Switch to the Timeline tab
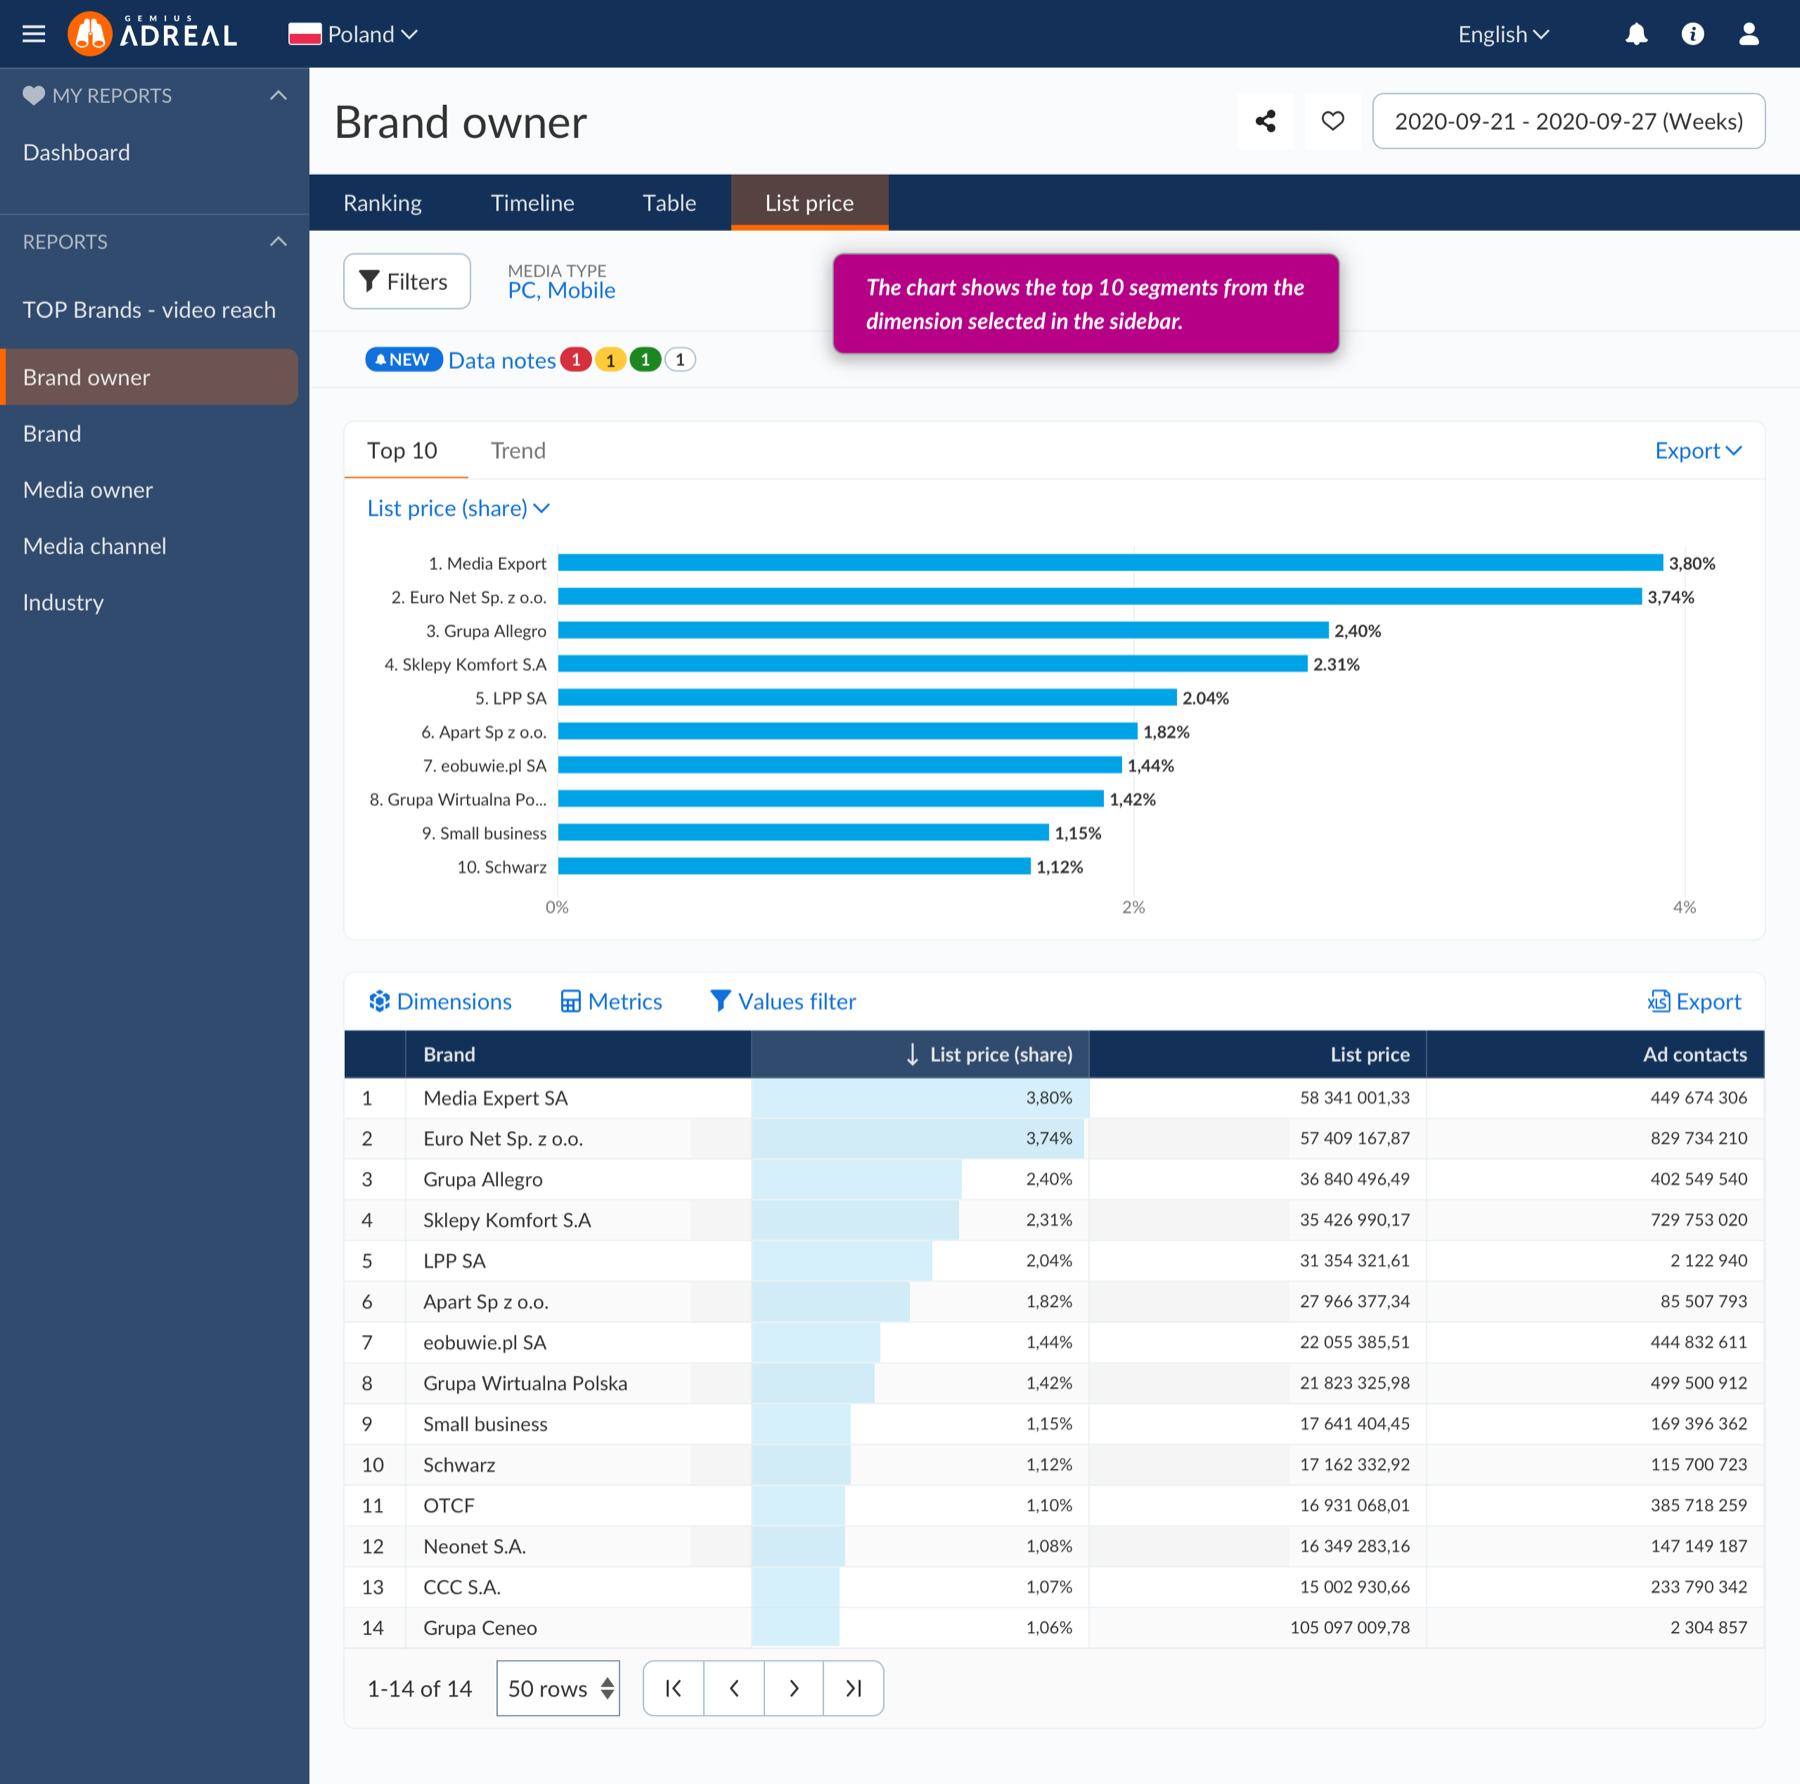The image size is (1800, 1784). tap(532, 203)
